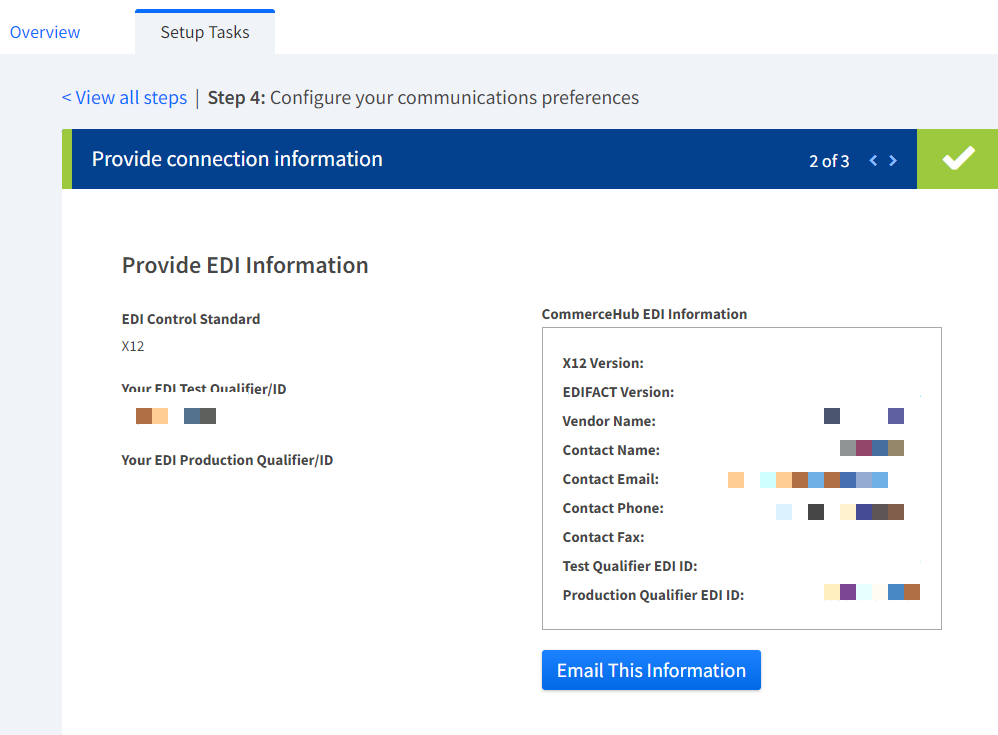Advance to next step with right chevron
Screen dimensions: 998x735
pos(893,160)
